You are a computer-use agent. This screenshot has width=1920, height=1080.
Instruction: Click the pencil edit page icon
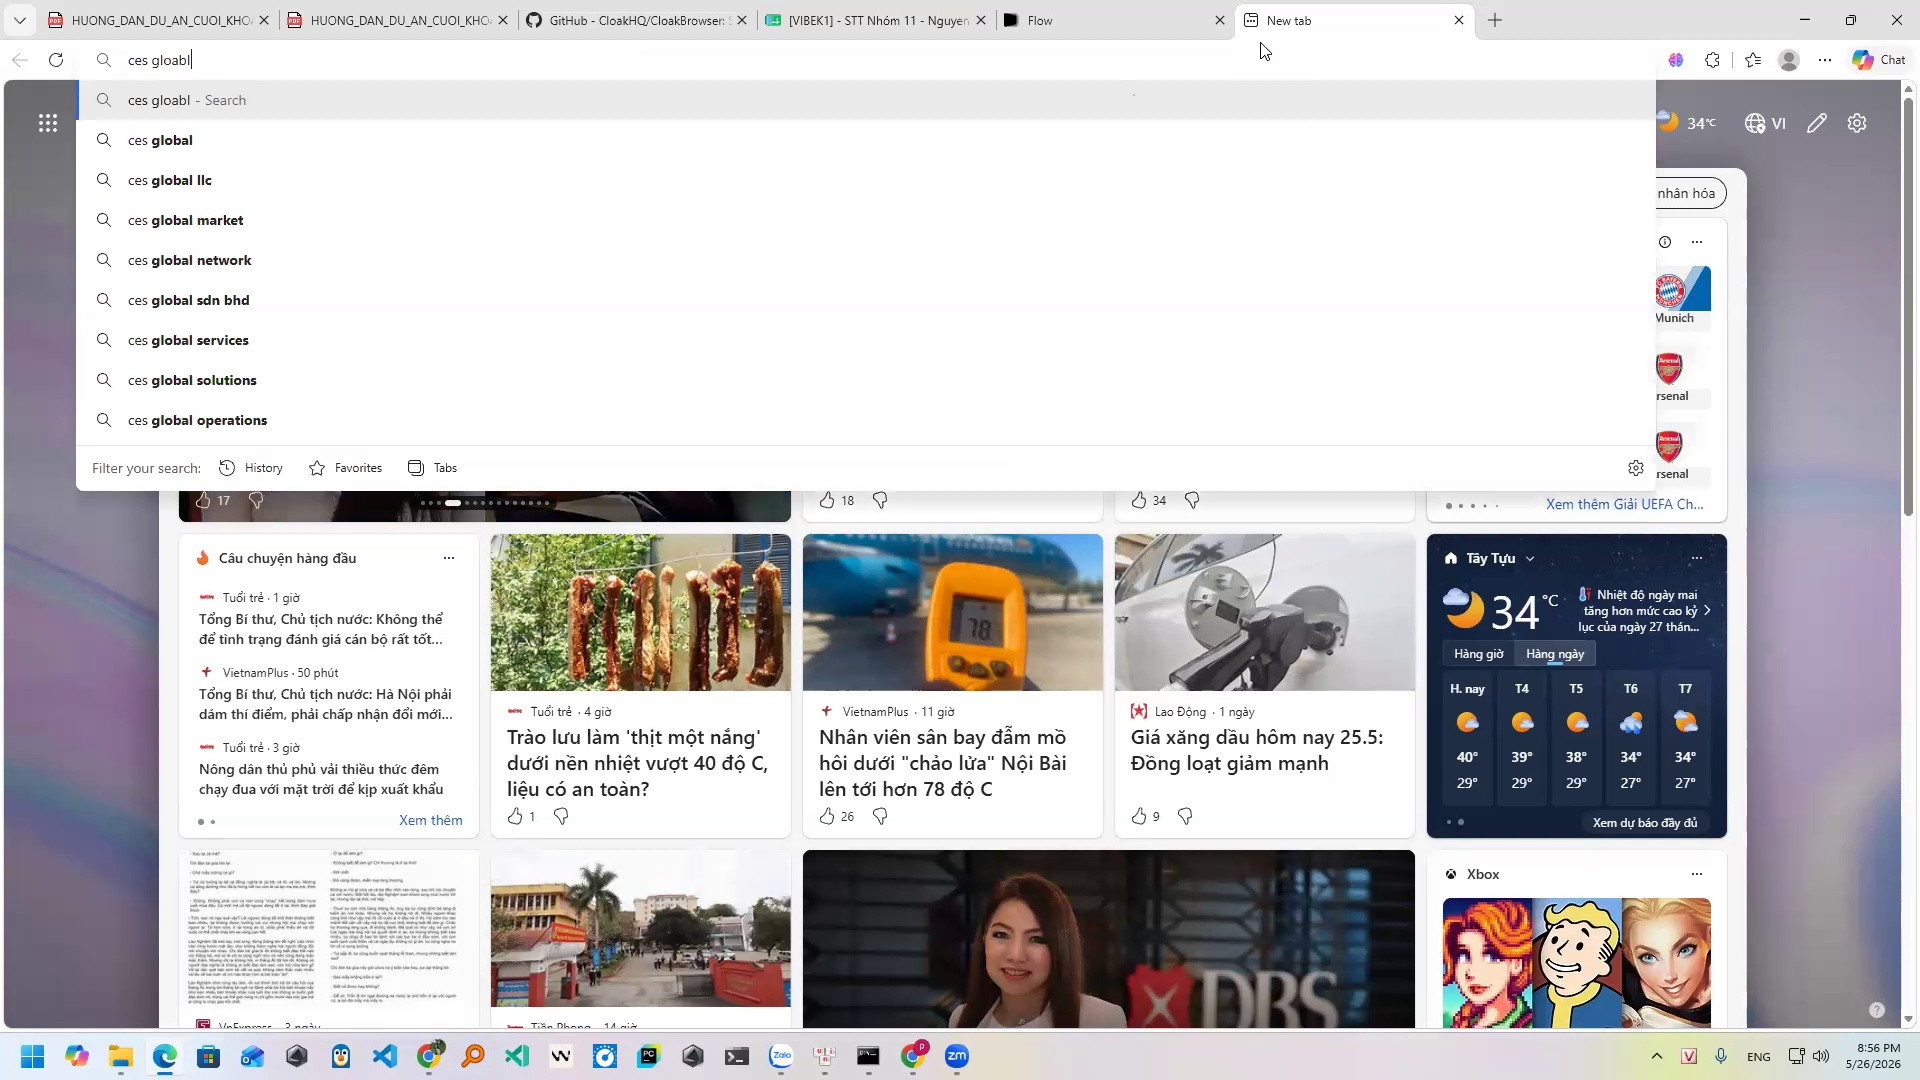click(x=1817, y=123)
